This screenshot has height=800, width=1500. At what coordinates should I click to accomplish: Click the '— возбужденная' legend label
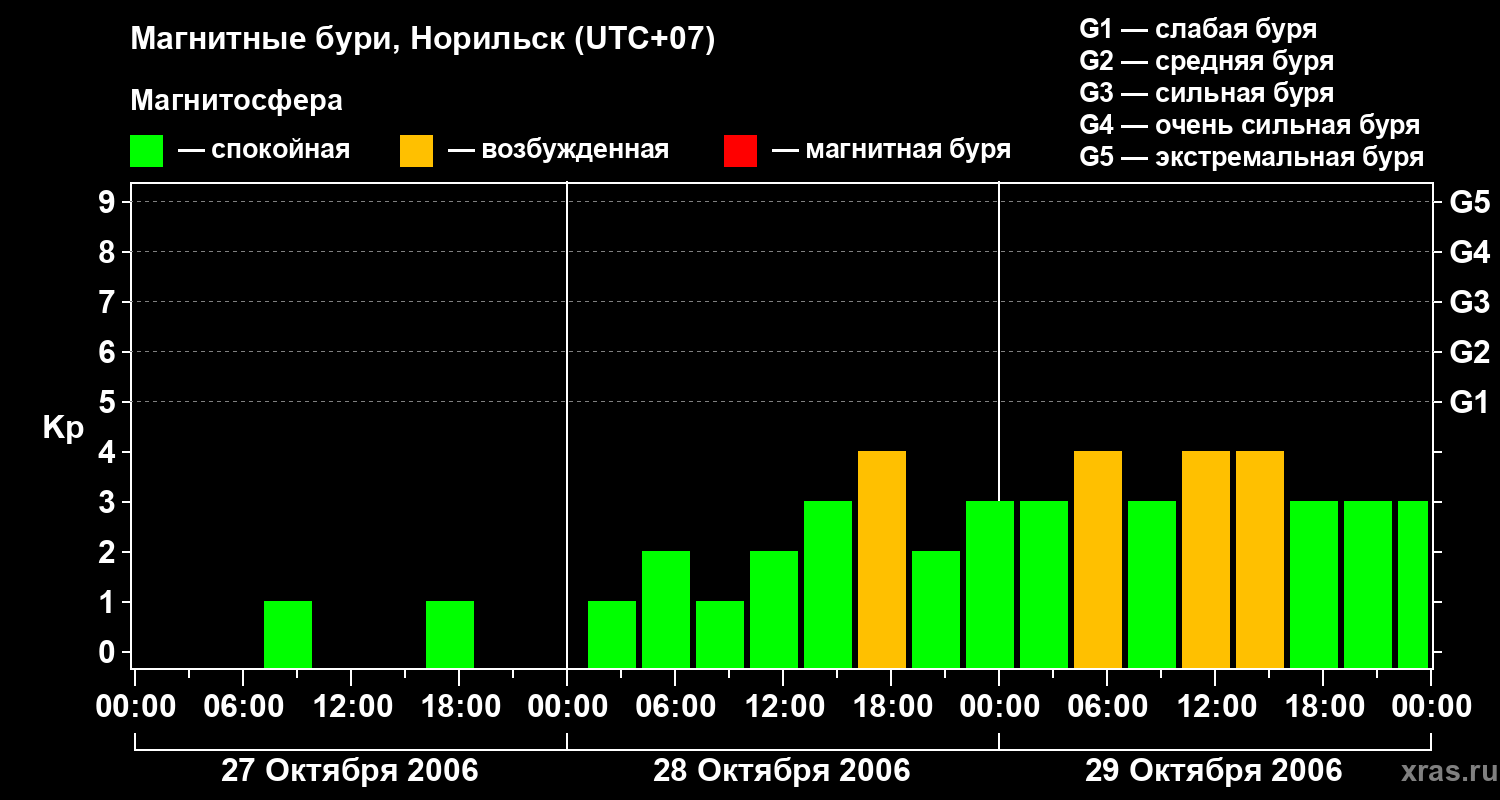pyautogui.click(x=558, y=151)
